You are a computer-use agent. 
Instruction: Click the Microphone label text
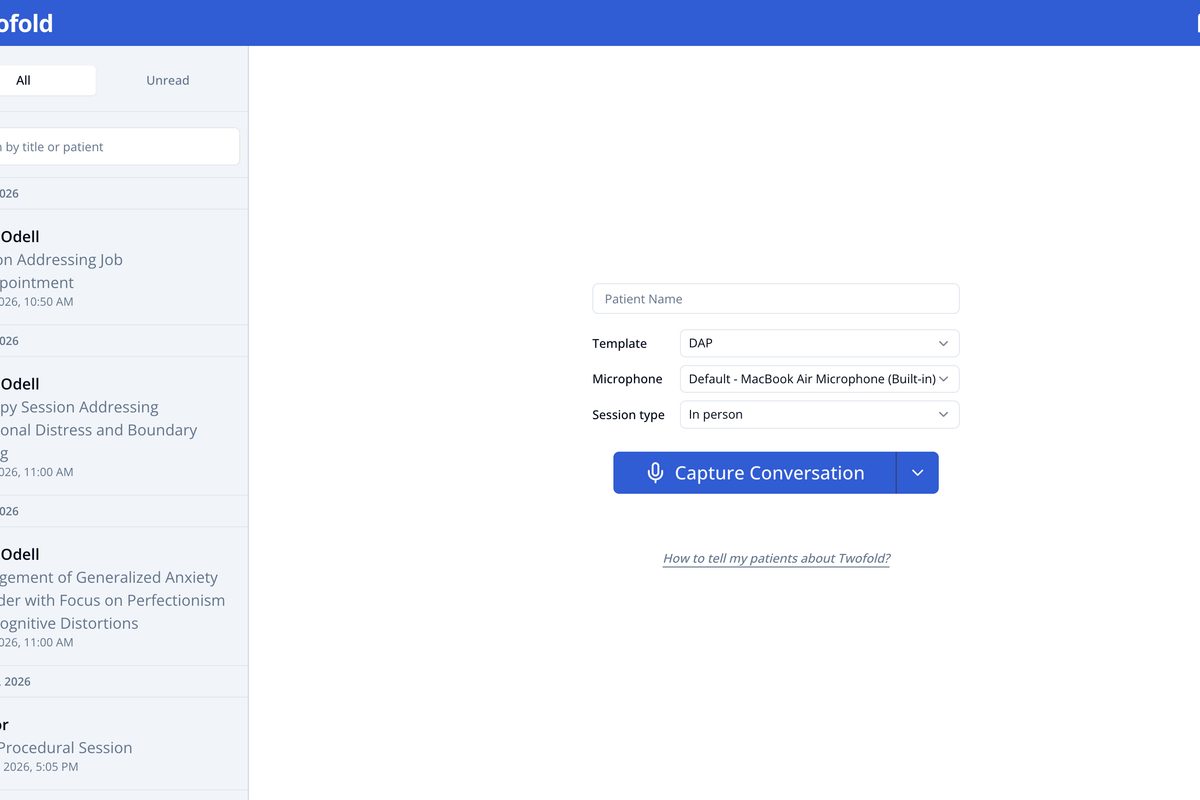tap(627, 379)
